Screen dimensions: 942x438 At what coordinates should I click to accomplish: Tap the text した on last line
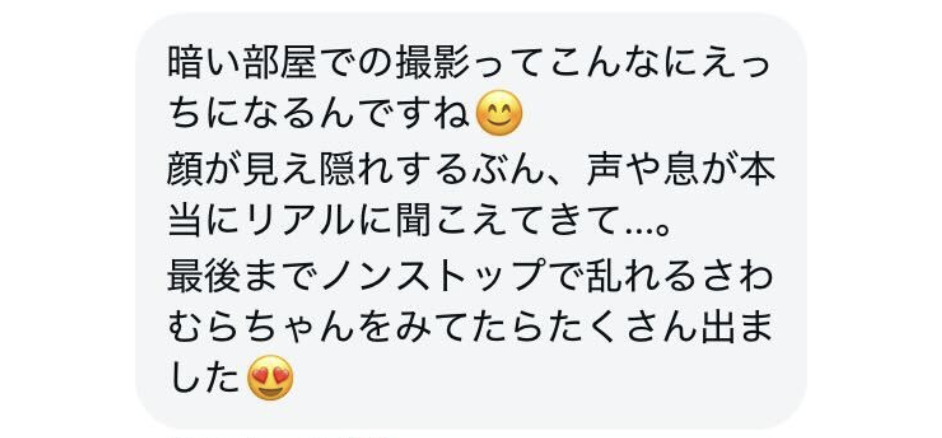pos(204,379)
